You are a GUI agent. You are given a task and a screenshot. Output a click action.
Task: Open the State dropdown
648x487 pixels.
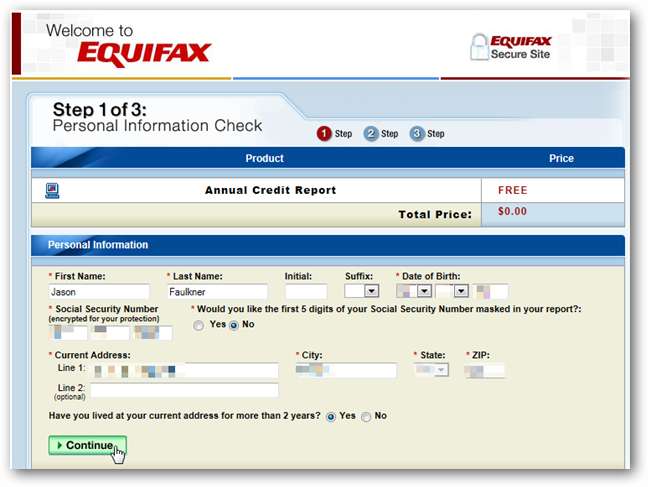coord(431,370)
